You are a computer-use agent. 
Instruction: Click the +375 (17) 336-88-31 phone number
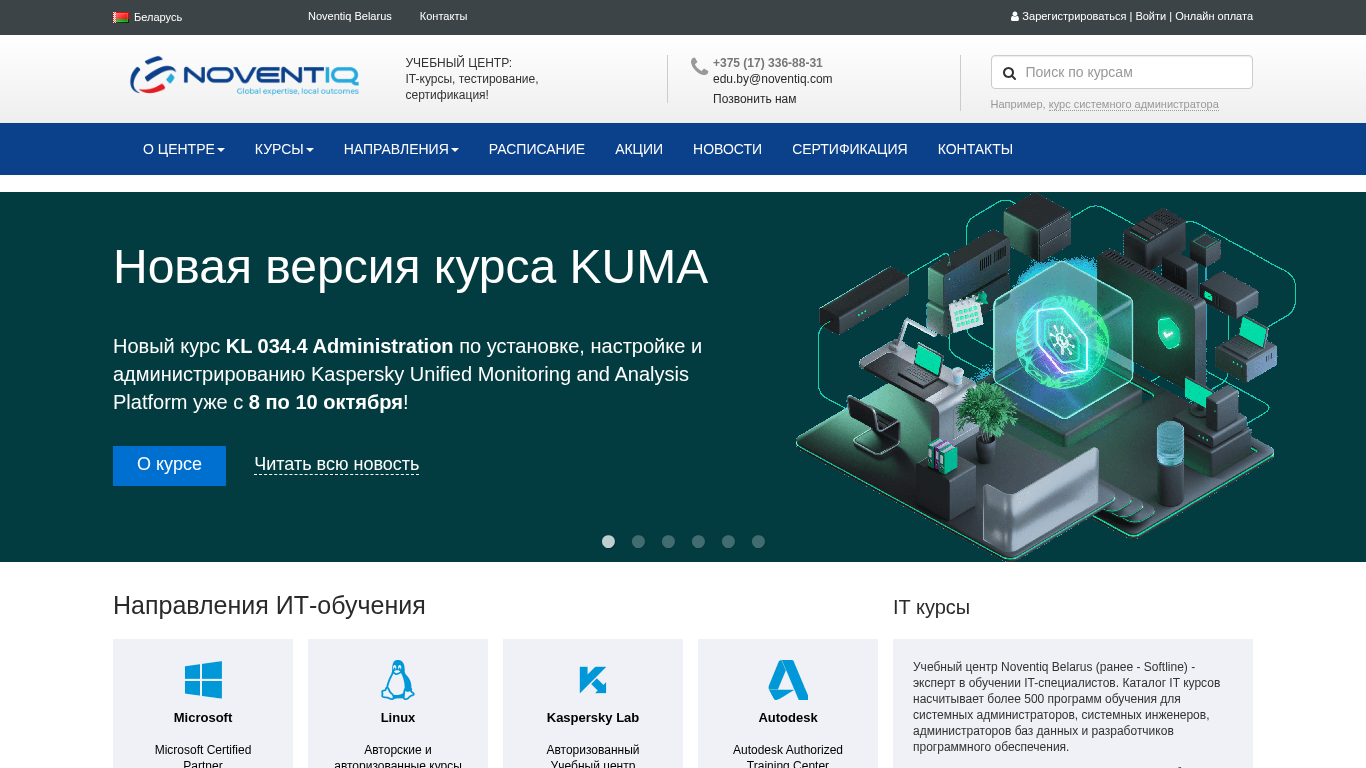click(768, 63)
